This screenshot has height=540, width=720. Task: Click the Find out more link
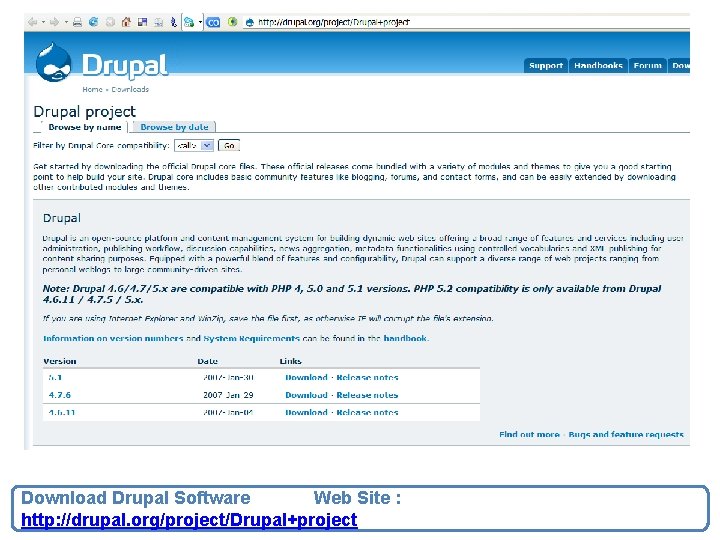(x=529, y=434)
